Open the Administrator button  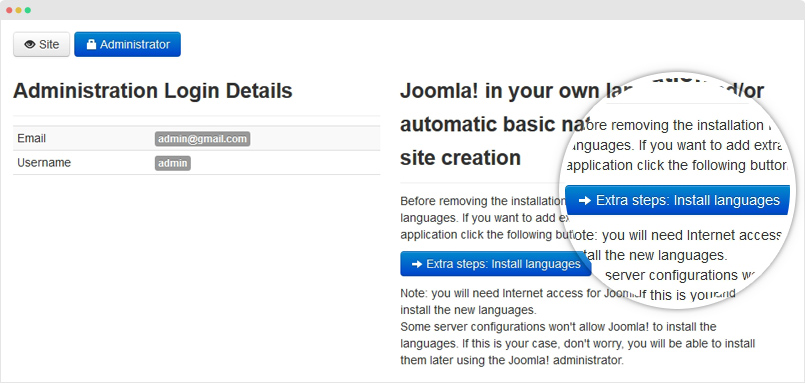pos(127,45)
